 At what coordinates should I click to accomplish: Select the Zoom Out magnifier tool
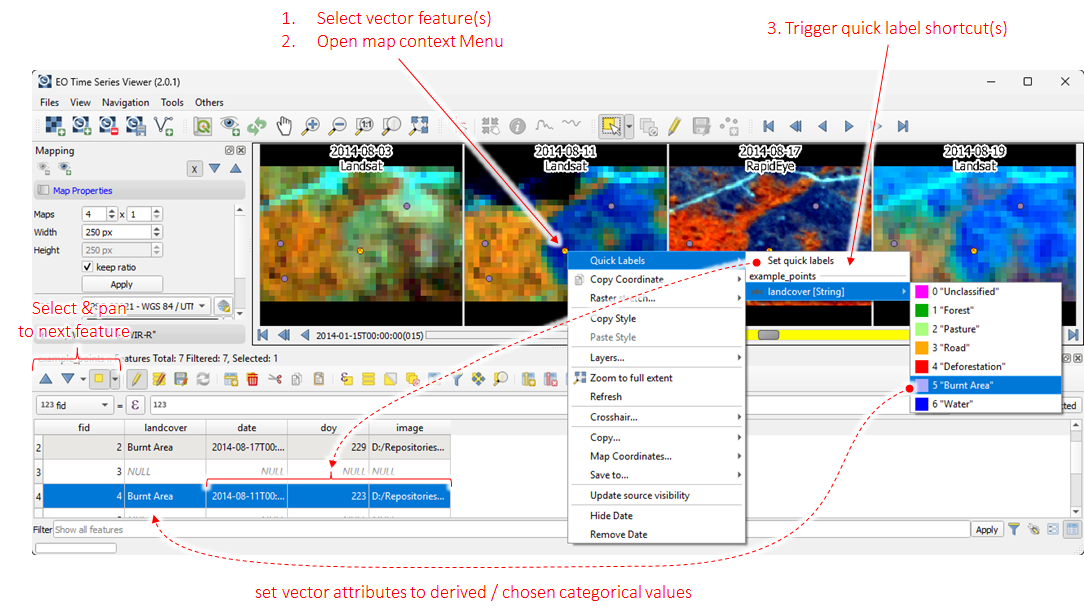pyautogui.click(x=337, y=126)
